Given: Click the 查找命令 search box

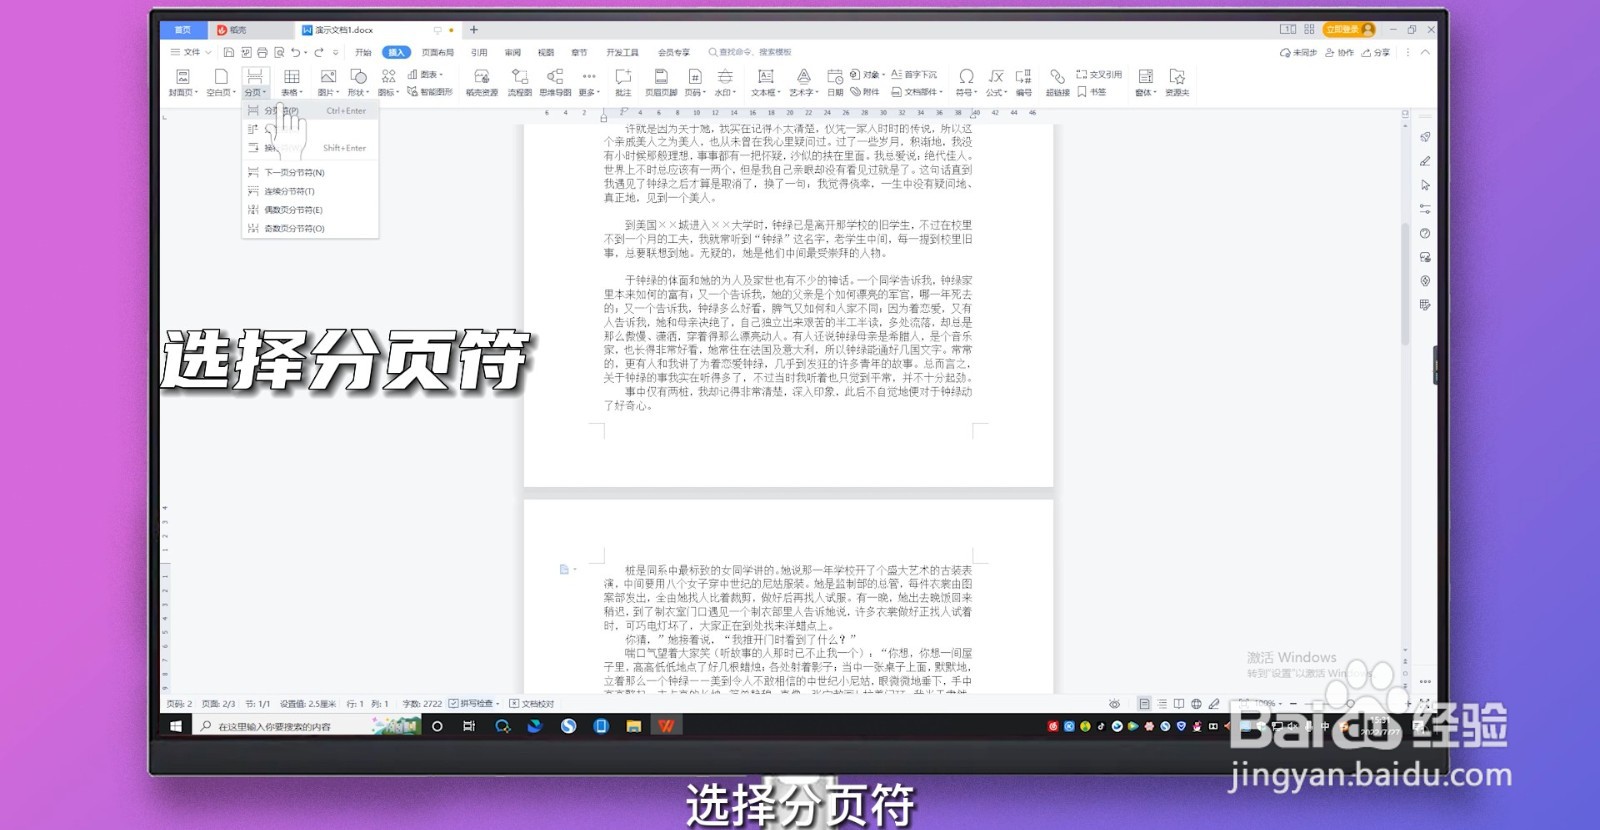Looking at the screenshot, I should pyautogui.click(x=750, y=52).
